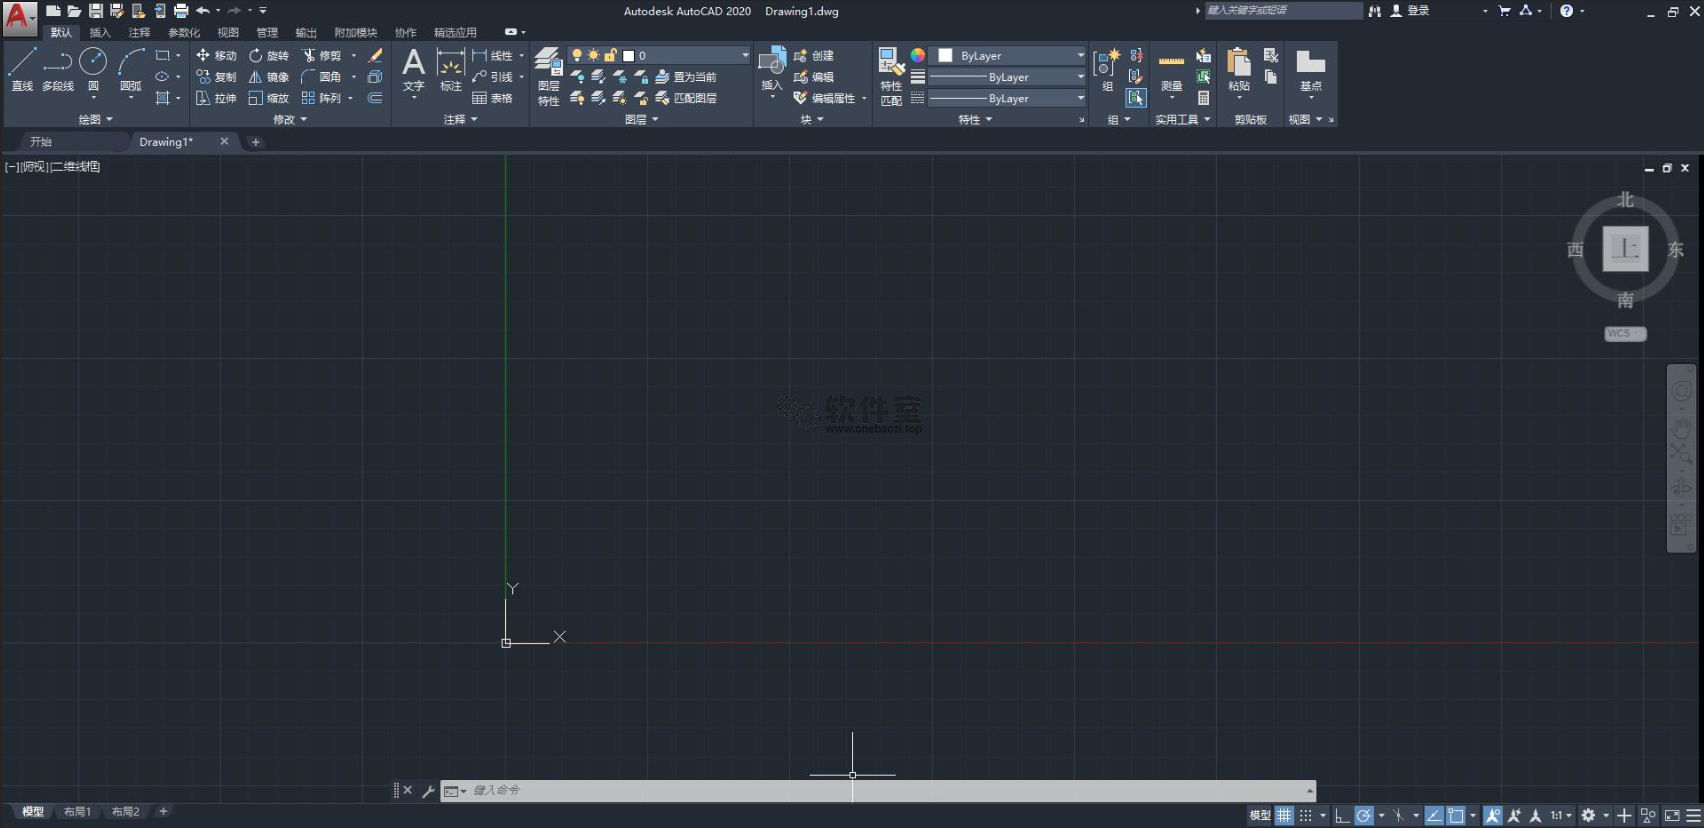The height and width of the screenshot is (828, 1704).
Task: Toggle annotation visibility in status bar
Action: point(1492,816)
